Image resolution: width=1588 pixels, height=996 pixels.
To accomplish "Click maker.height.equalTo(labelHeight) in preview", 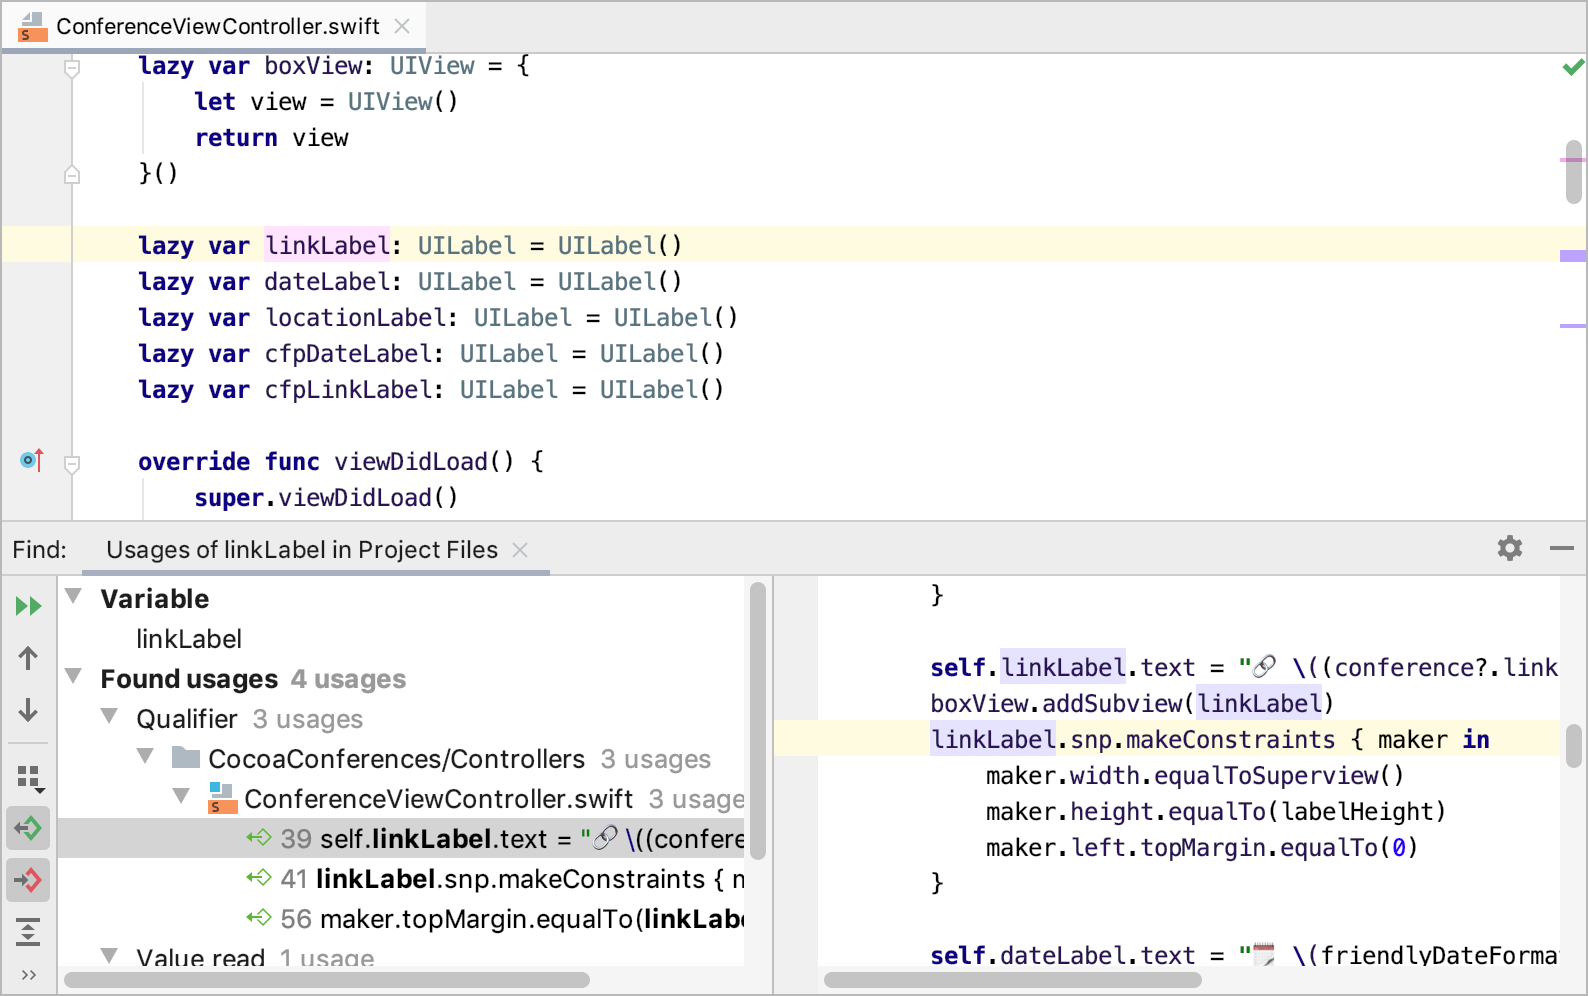I will click(1216, 811).
